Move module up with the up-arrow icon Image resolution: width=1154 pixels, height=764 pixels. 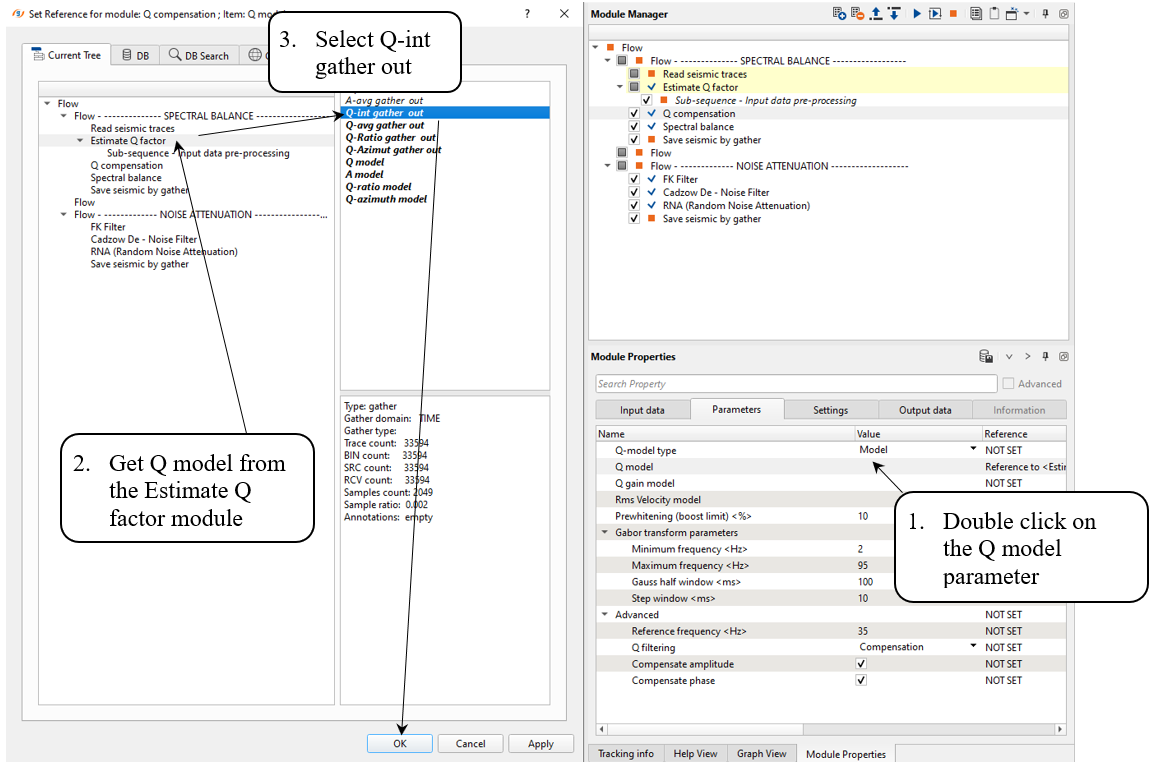(876, 14)
